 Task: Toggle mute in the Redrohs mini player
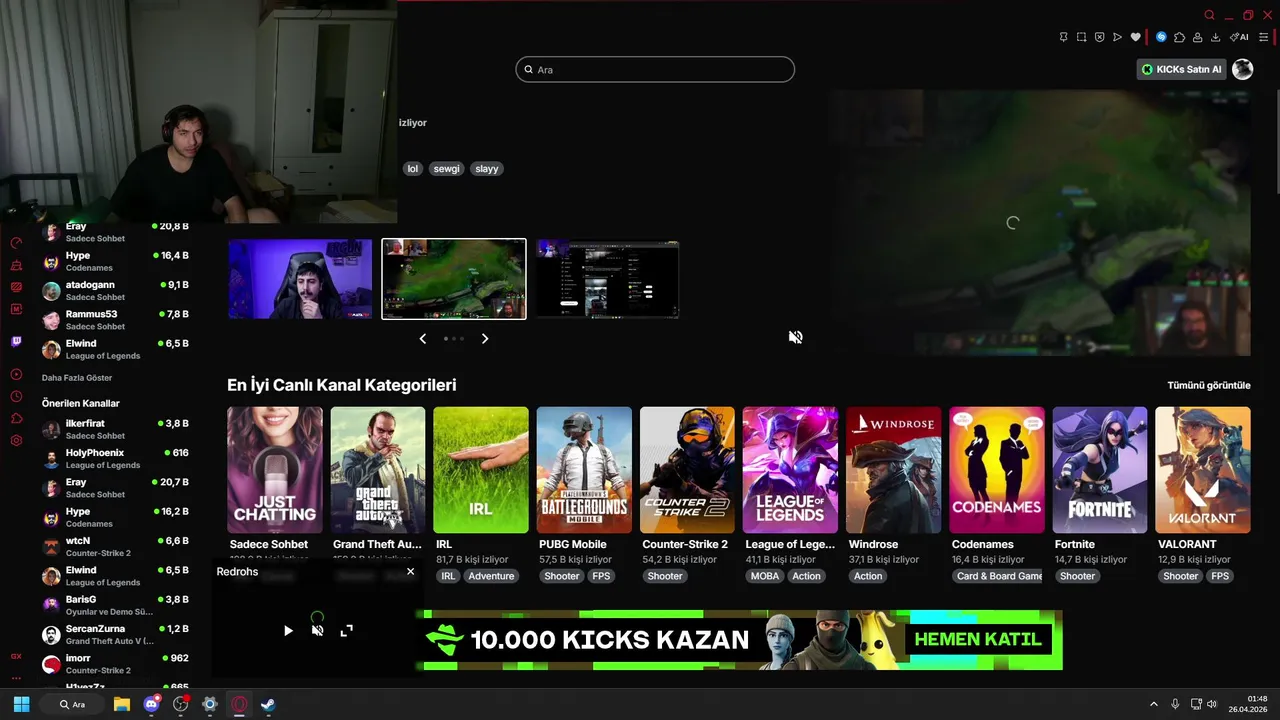tap(317, 630)
